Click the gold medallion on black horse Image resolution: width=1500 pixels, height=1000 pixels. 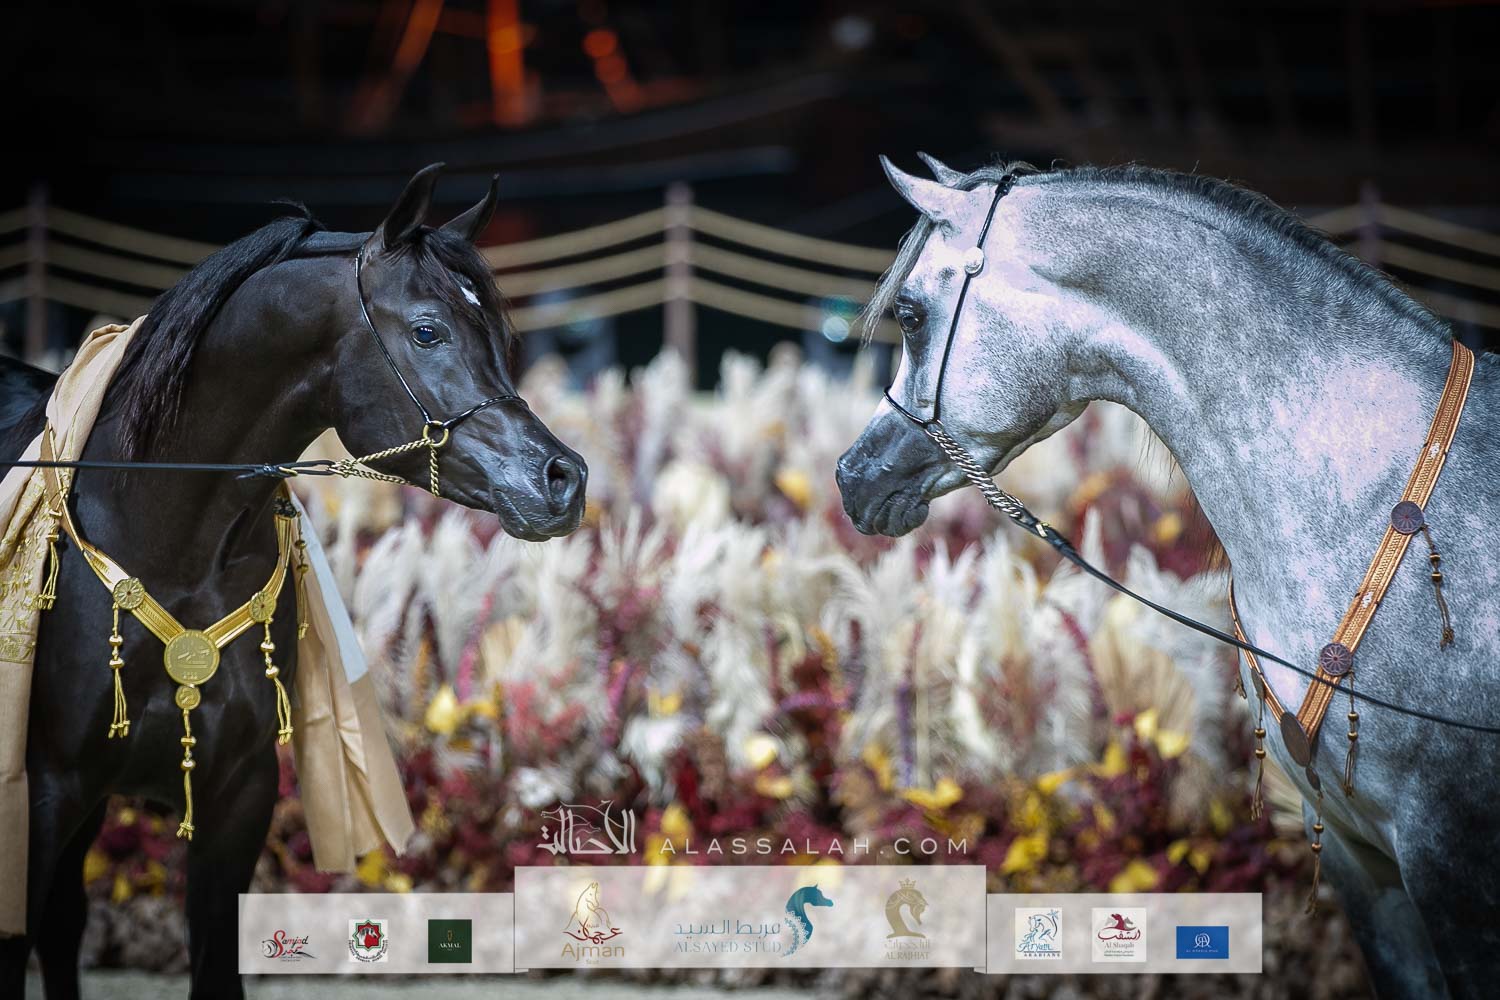[187, 656]
